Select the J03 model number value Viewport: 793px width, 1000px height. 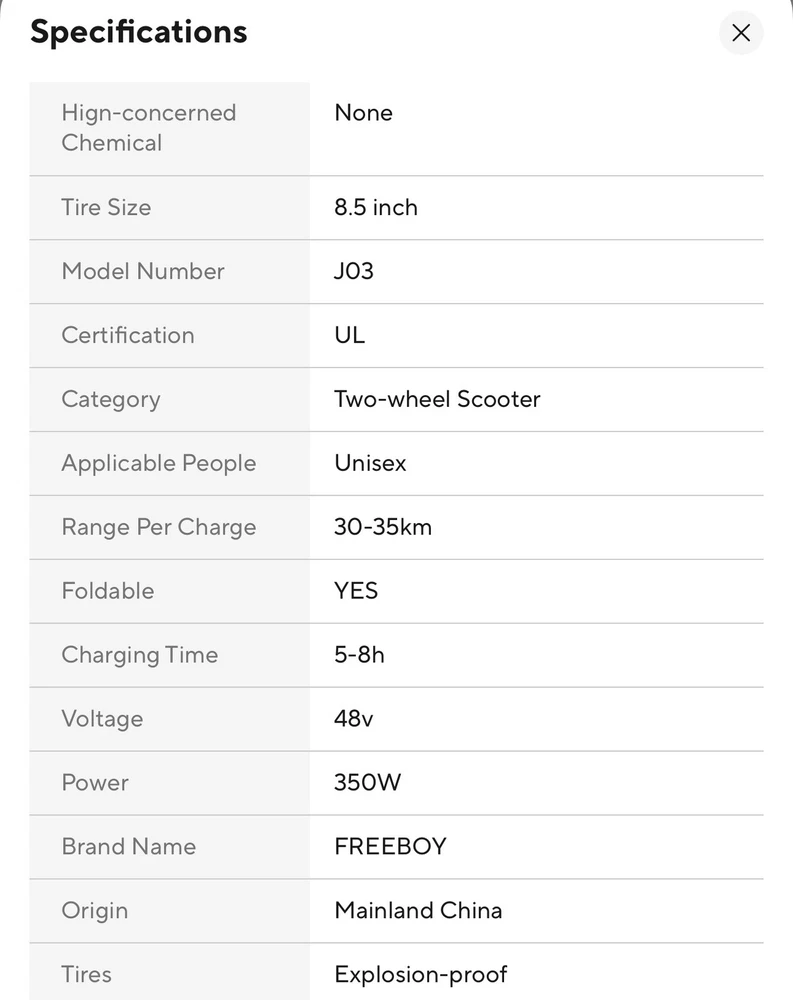coord(354,271)
